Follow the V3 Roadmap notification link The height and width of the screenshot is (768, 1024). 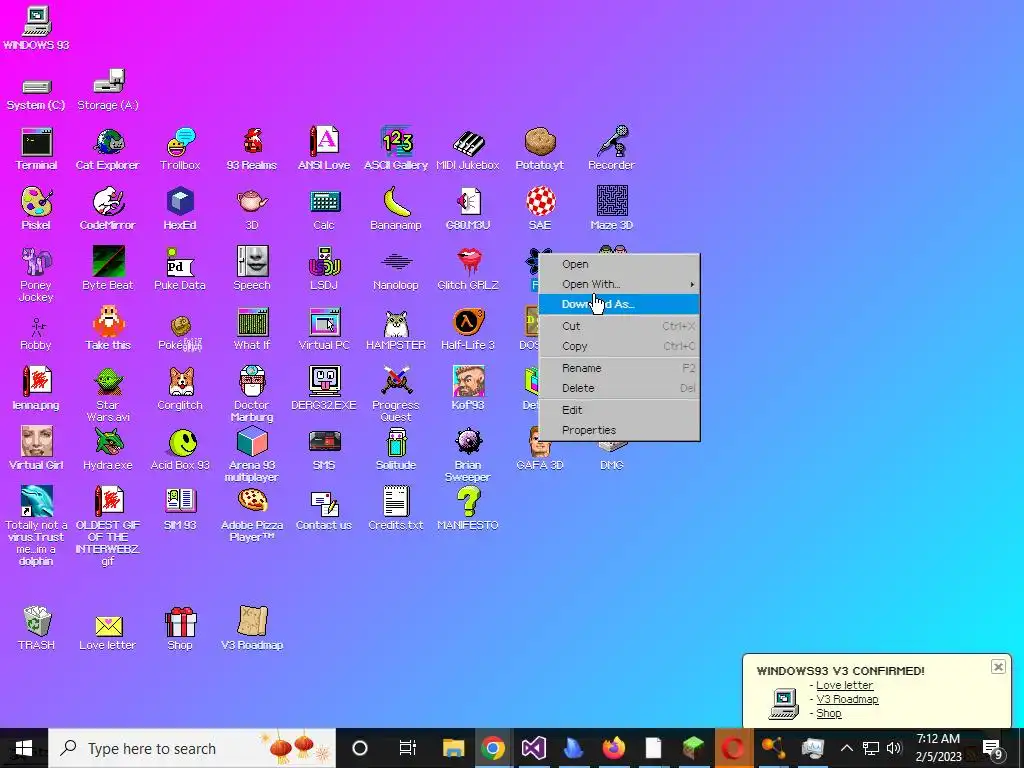point(847,699)
